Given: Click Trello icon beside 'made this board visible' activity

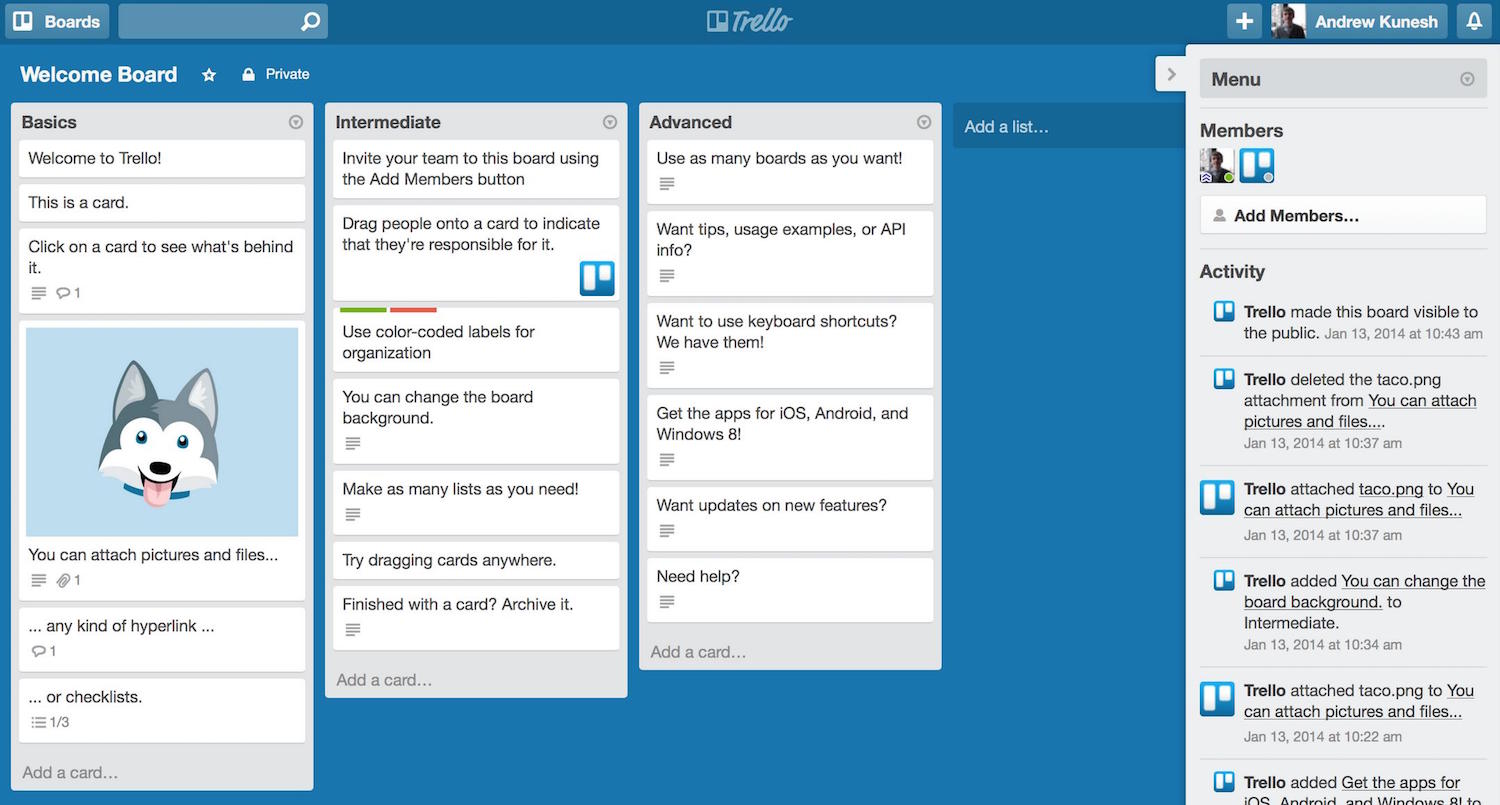Looking at the screenshot, I should 1224,311.
